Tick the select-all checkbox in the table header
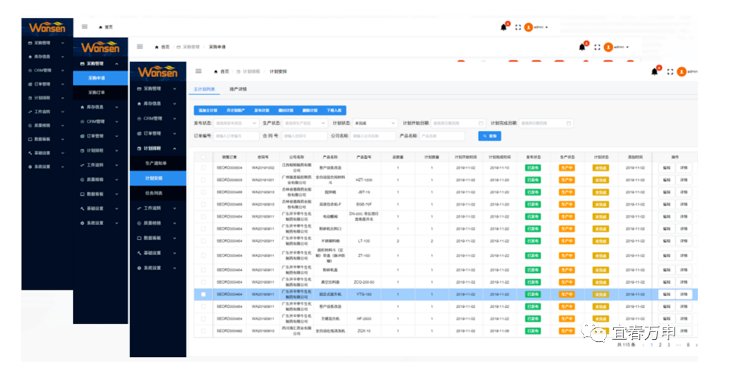Viewport: 729px width, 369px height. click(x=203, y=157)
